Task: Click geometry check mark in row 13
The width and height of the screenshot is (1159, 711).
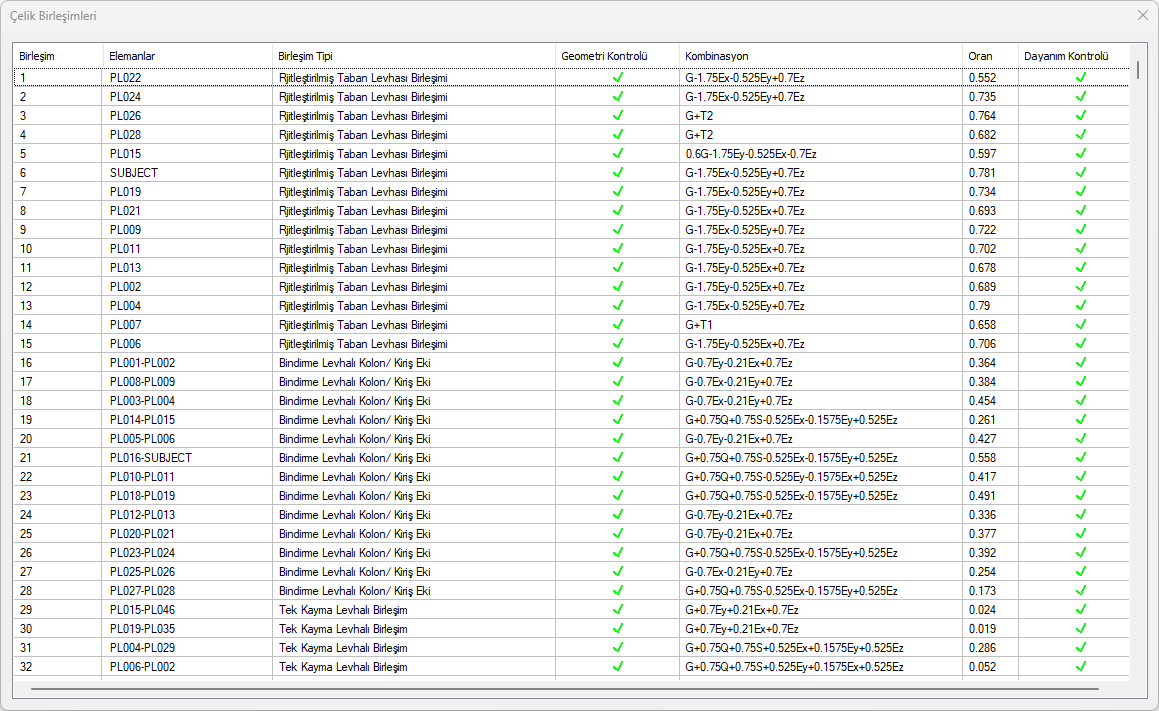Action: click(618, 306)
